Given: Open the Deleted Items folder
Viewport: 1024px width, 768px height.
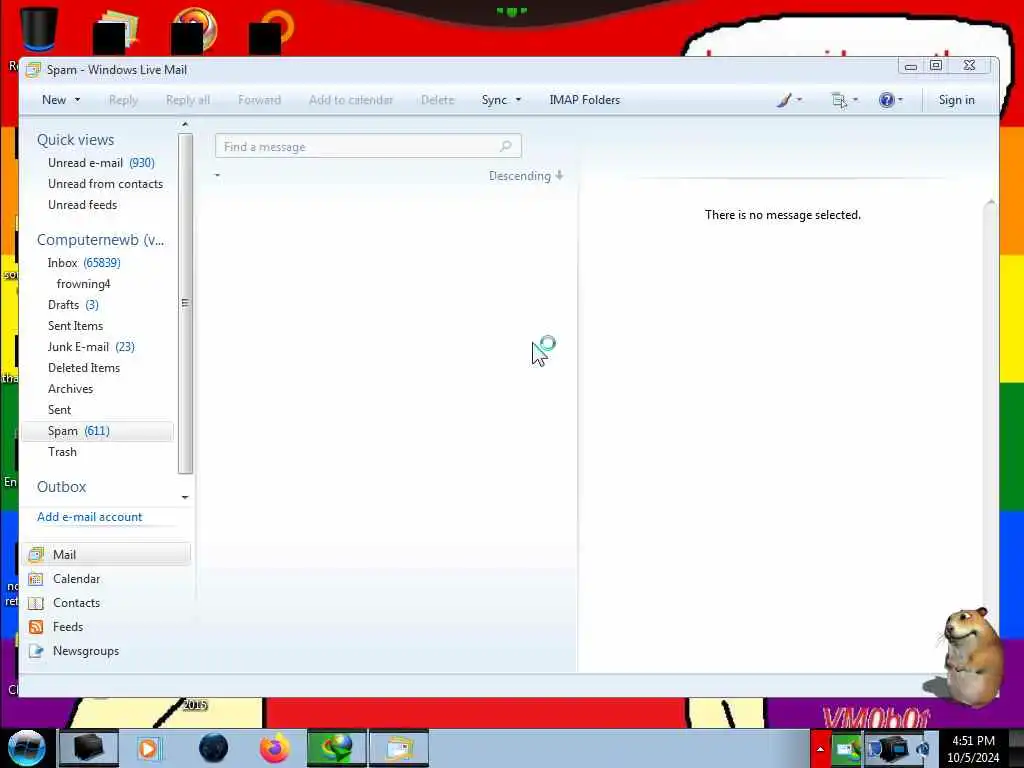Looking at the screenshot, I should tap(84, 368).
